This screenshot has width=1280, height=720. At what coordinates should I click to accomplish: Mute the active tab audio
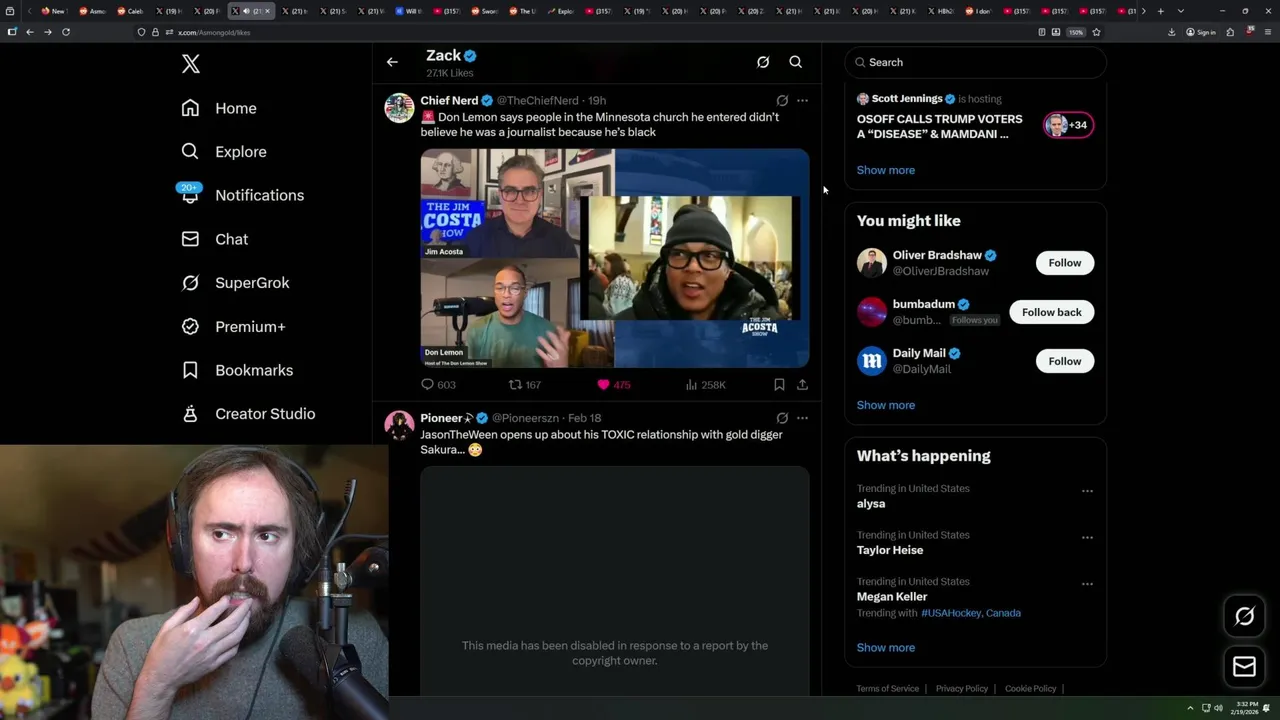[246, 11]
